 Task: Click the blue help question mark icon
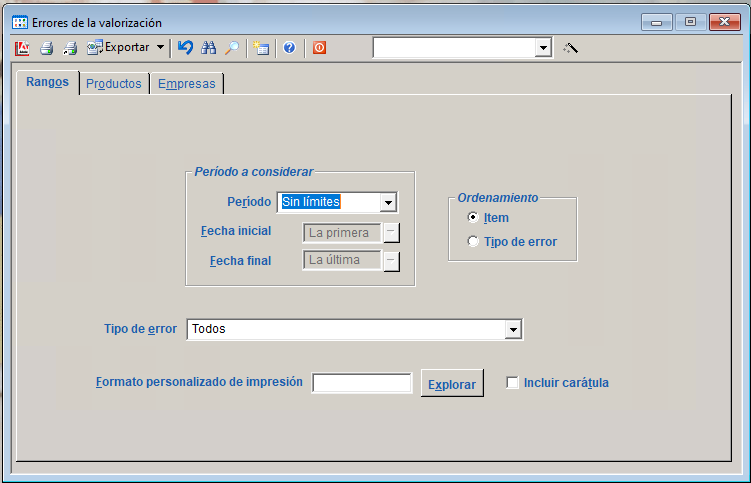tap(289, 47)
